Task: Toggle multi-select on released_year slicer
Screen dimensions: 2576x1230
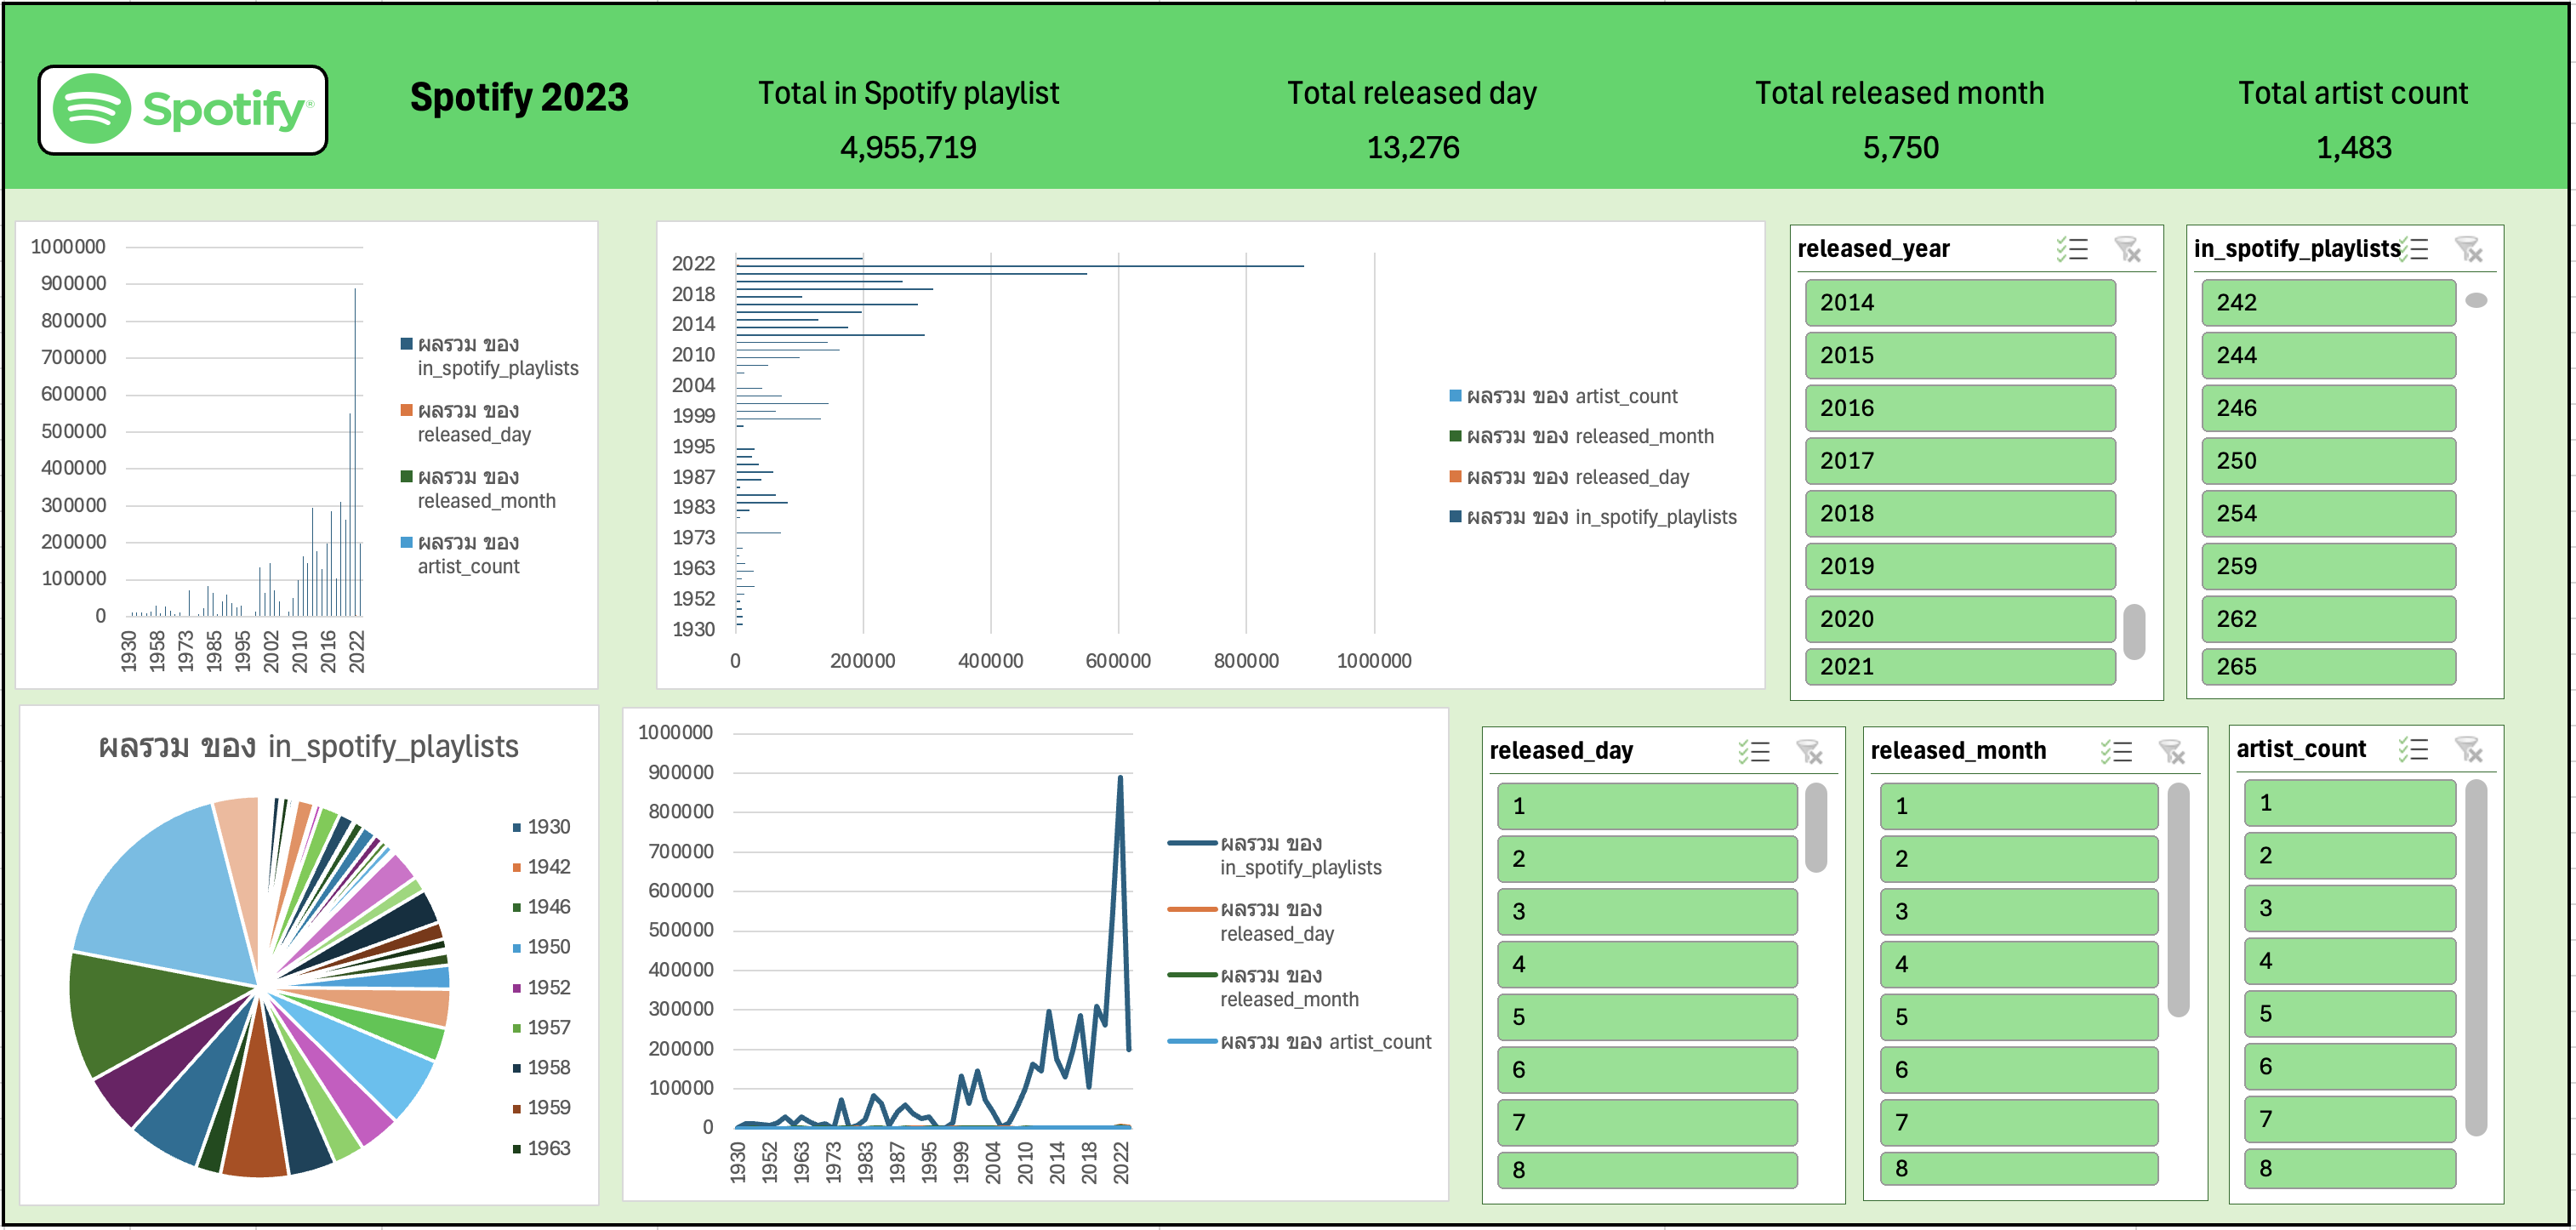Action: tap(2072, 249)
